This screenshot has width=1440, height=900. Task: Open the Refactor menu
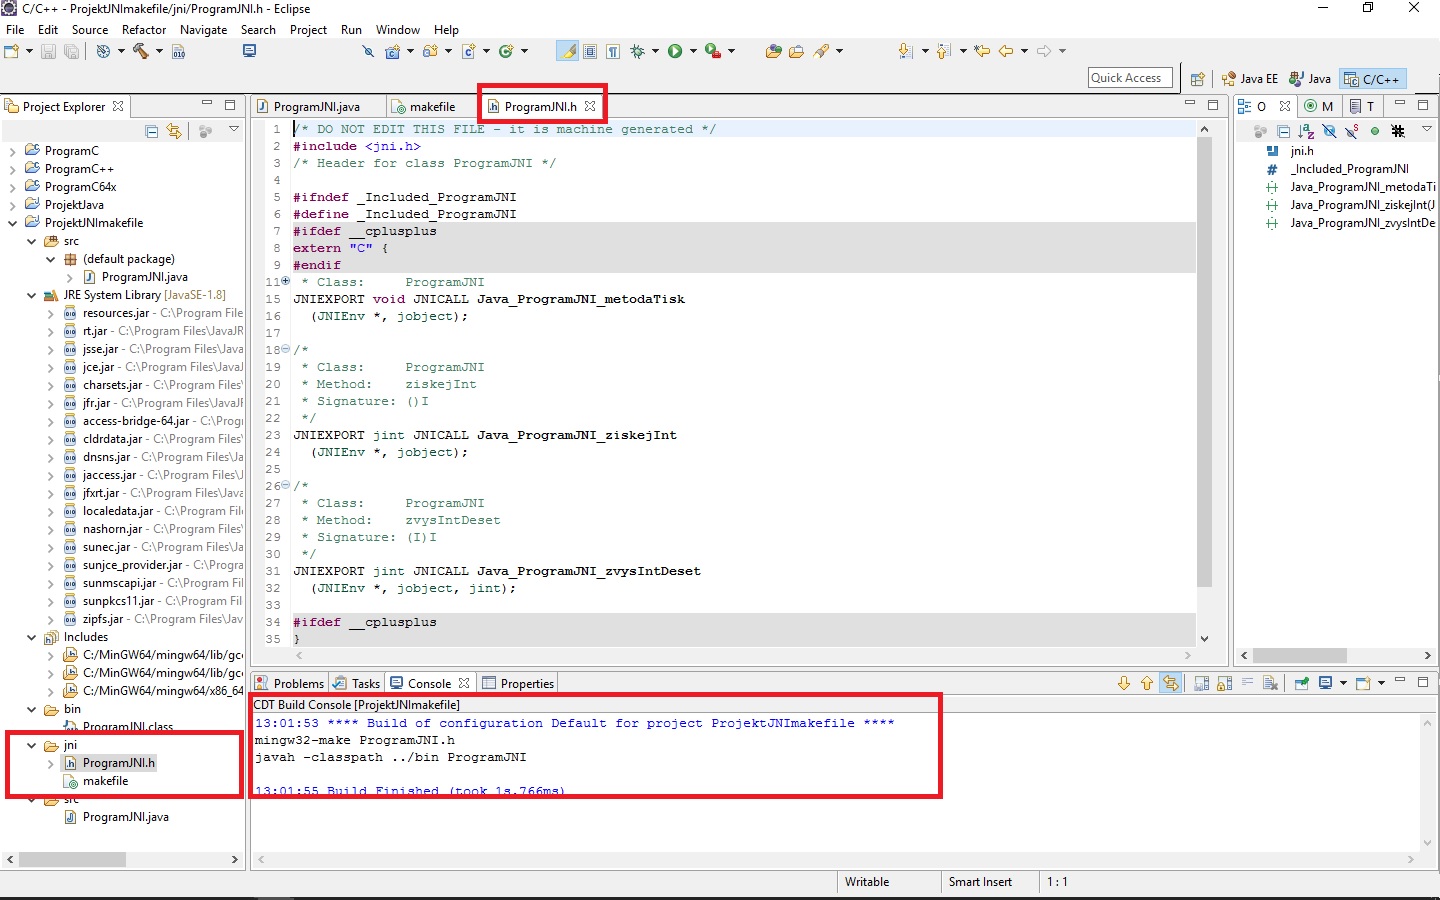[x=144, y=29]
